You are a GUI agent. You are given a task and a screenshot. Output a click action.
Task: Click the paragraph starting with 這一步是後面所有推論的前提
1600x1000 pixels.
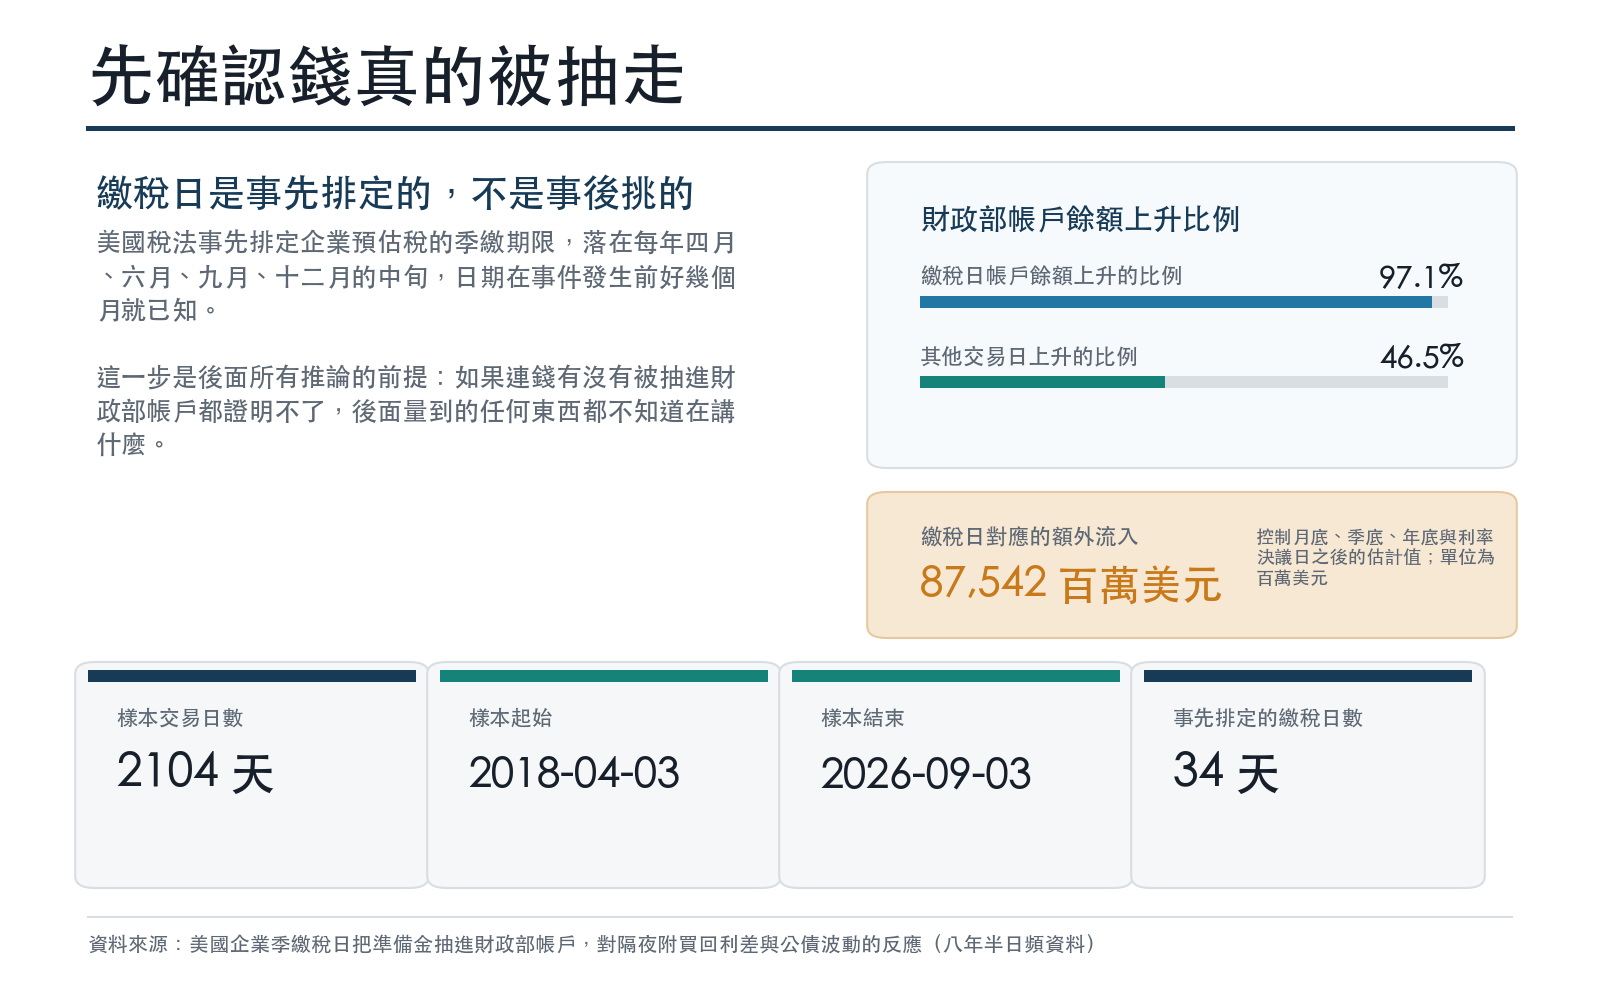point(416,411)
